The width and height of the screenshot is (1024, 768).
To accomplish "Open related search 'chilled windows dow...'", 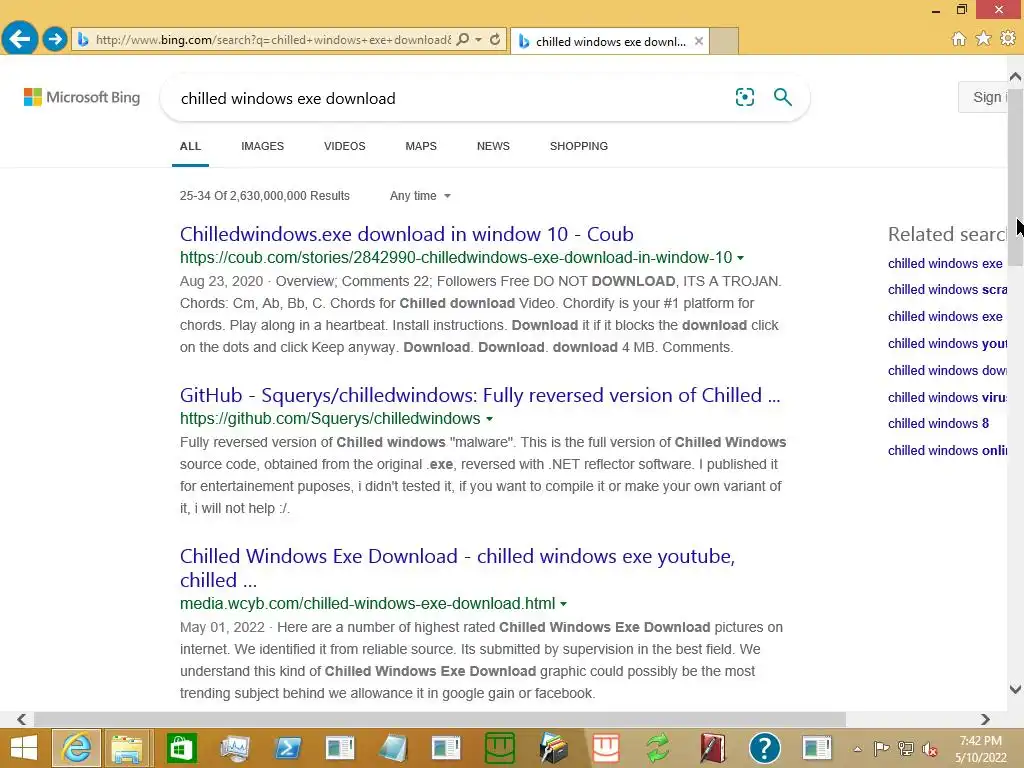I will point(947,370).
